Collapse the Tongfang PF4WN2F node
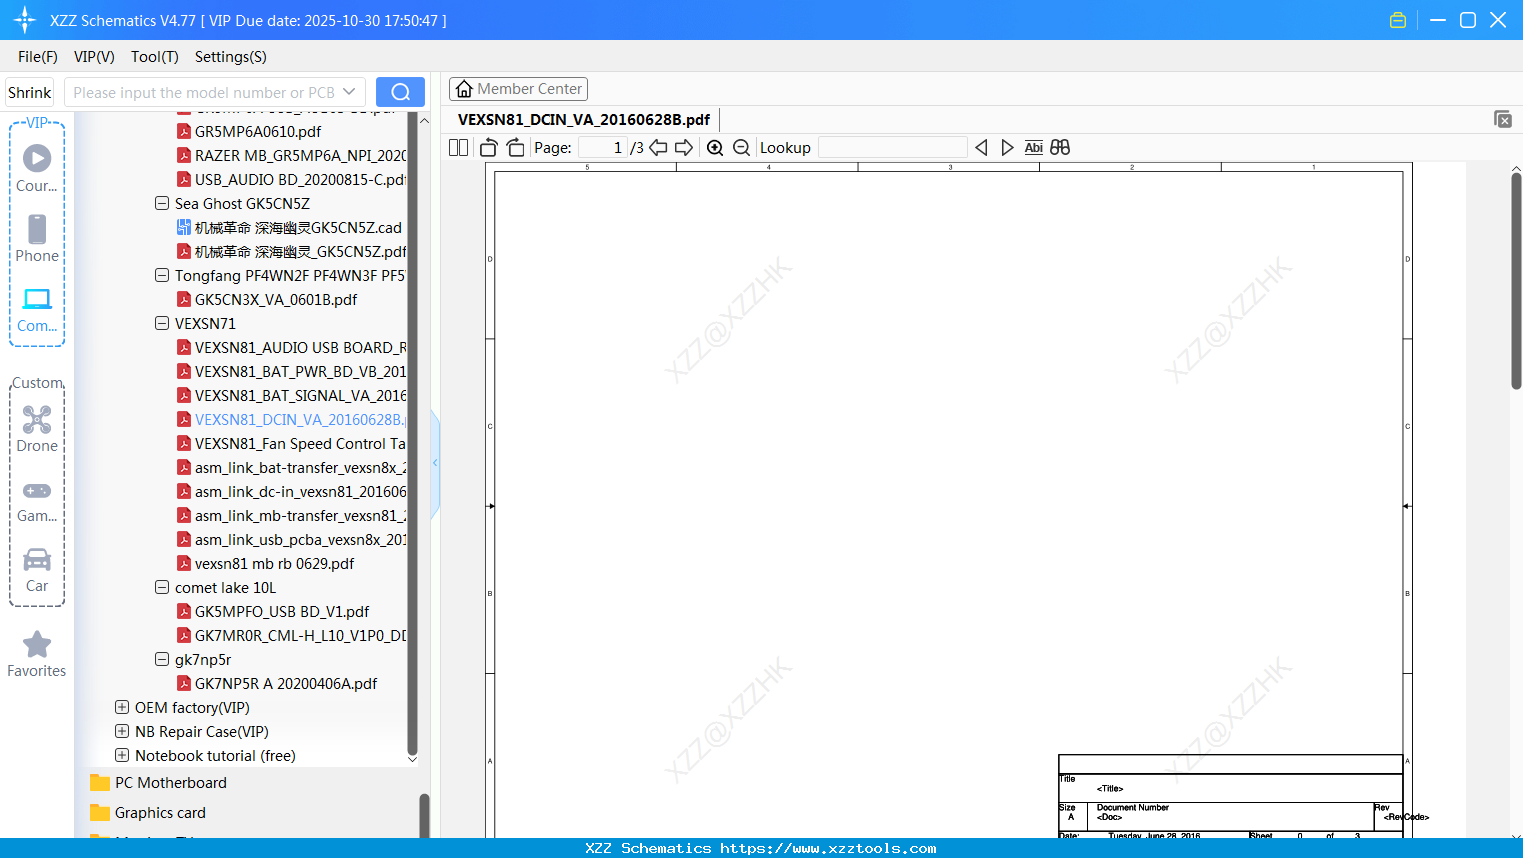The height and width of the screenshot is (858, 1523). pyautogui.click(x=162, y=275)
